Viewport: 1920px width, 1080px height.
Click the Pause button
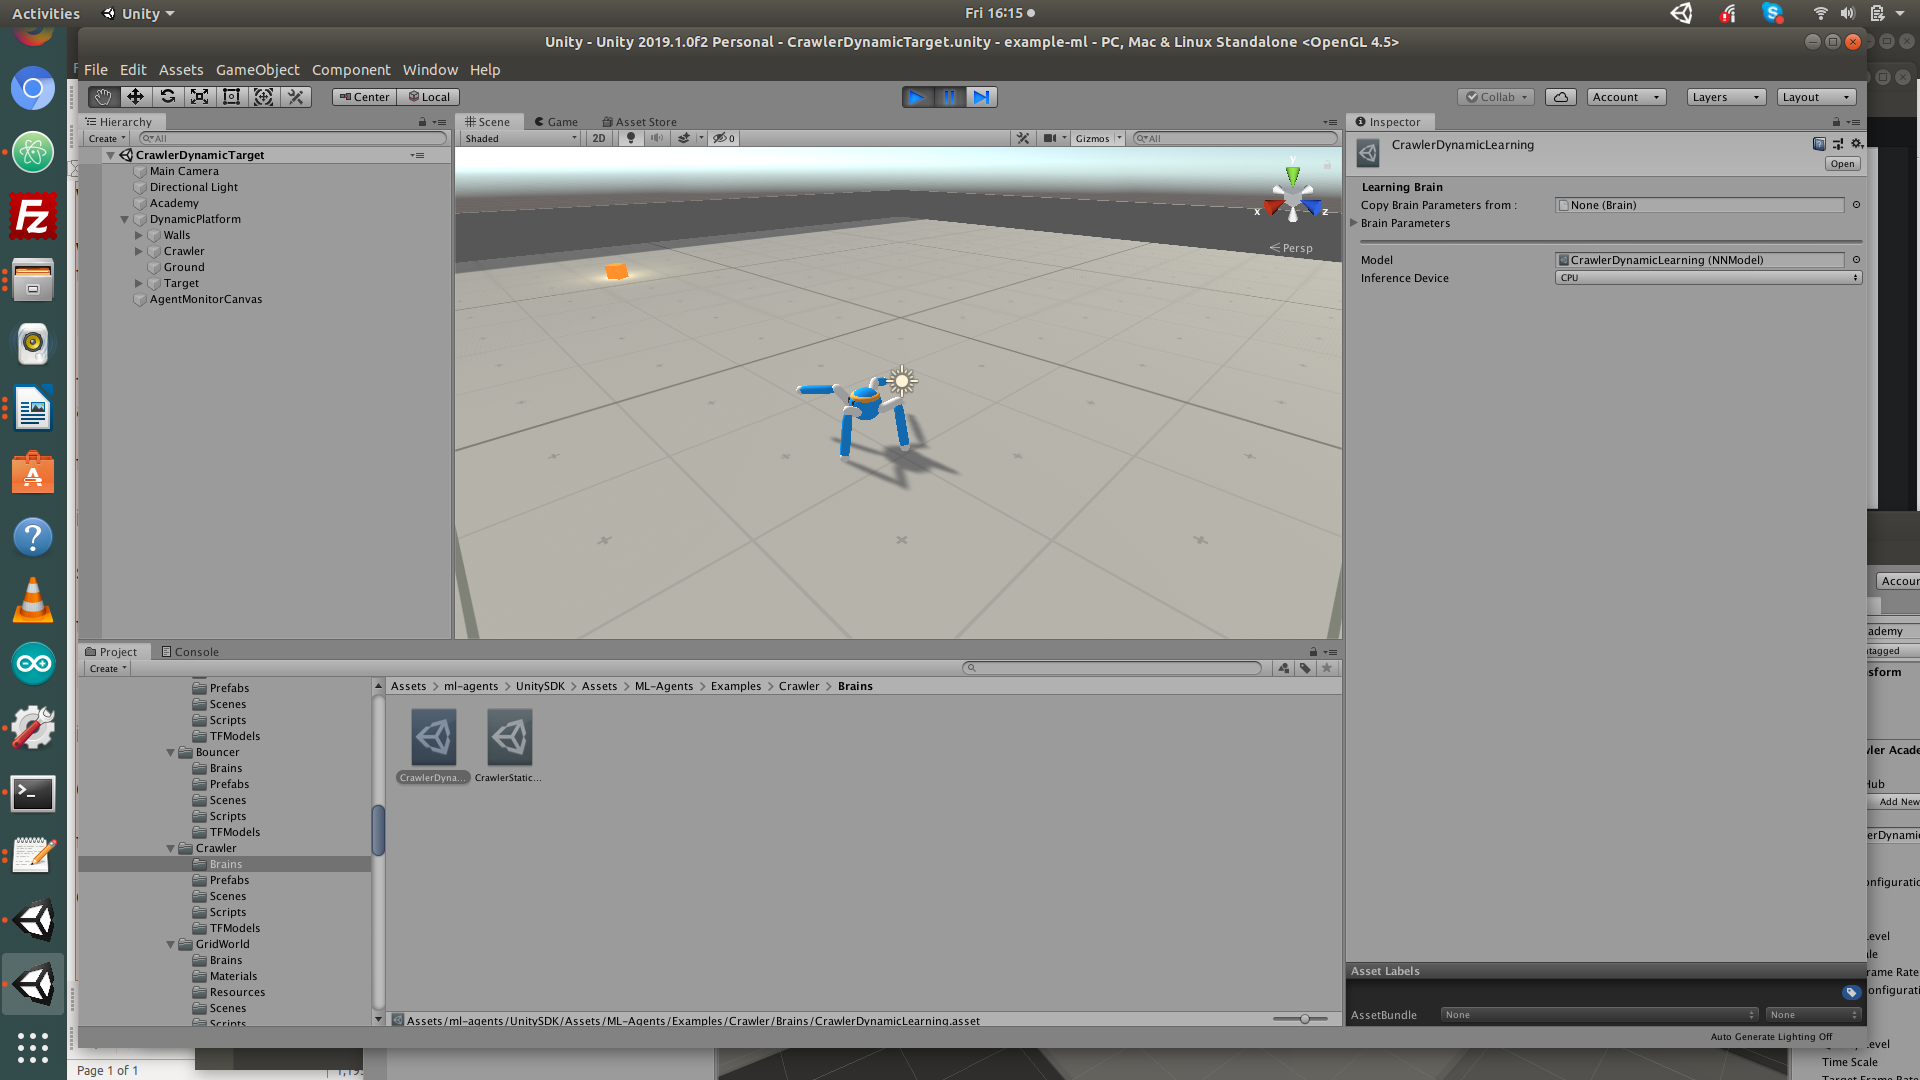(x=949, y=97)
